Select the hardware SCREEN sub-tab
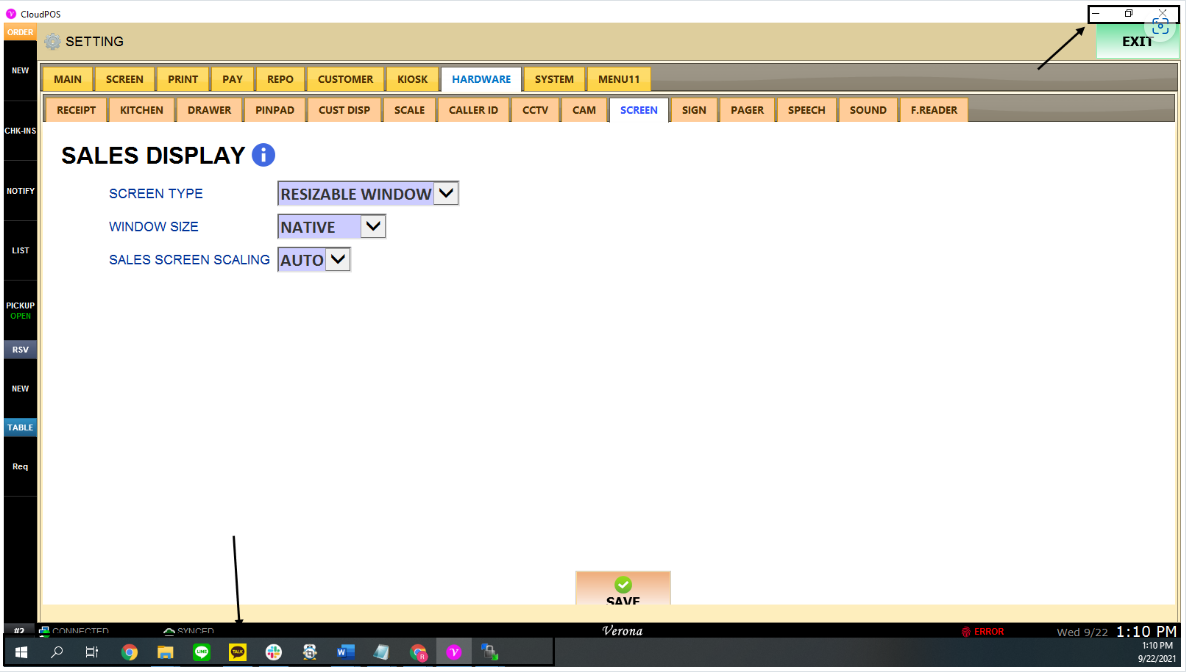 [x=639, y=110]
